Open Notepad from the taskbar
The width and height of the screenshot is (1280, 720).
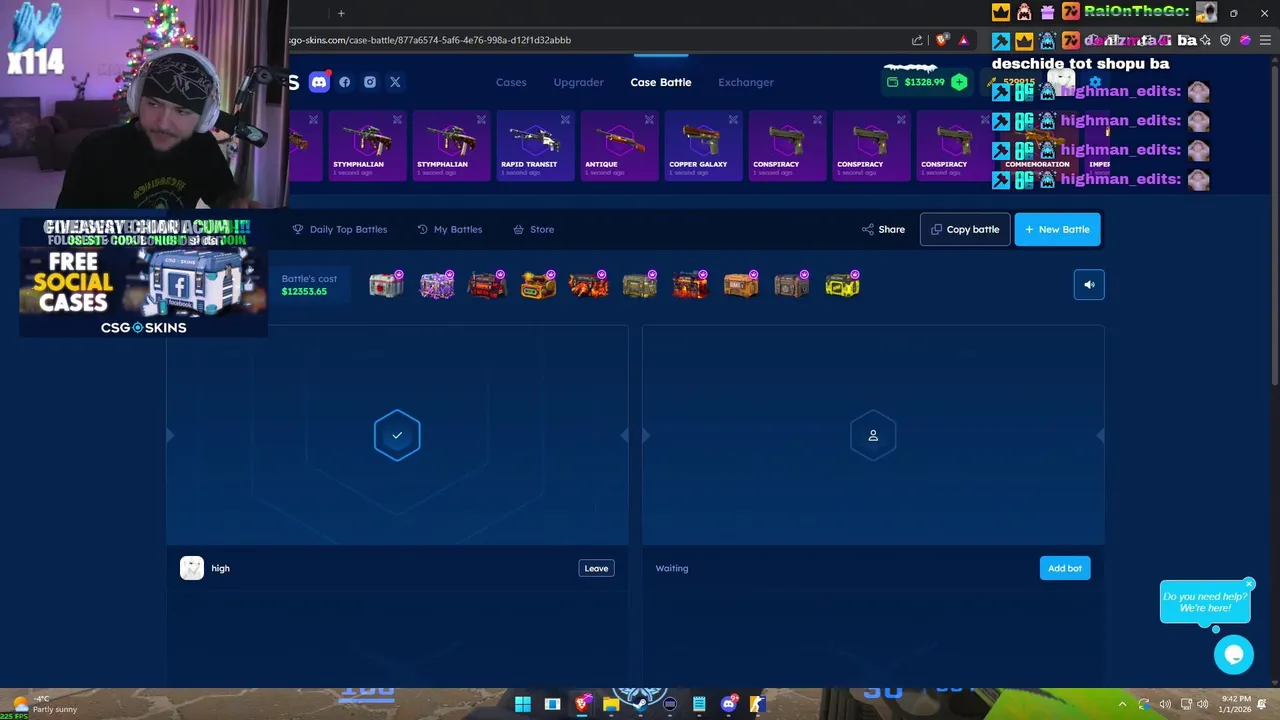pos(699,704)
